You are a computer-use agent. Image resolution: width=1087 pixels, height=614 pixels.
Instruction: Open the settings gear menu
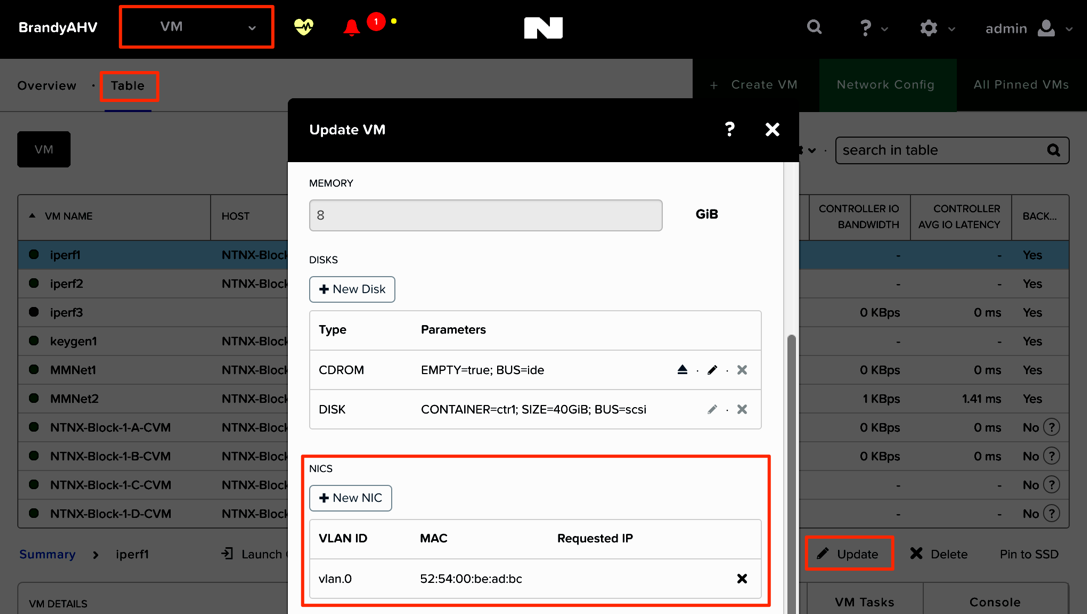click(x=937, y=28)
